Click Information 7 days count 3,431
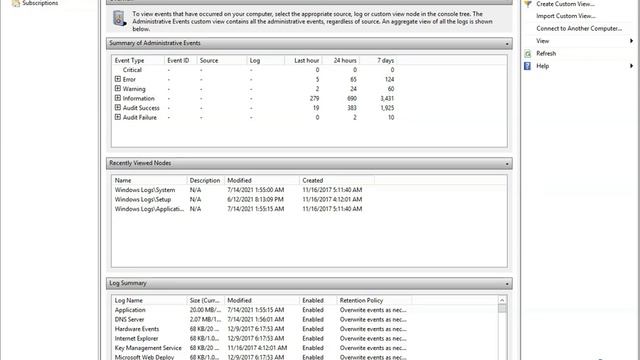The image size is (640, 360). point(387,98)
